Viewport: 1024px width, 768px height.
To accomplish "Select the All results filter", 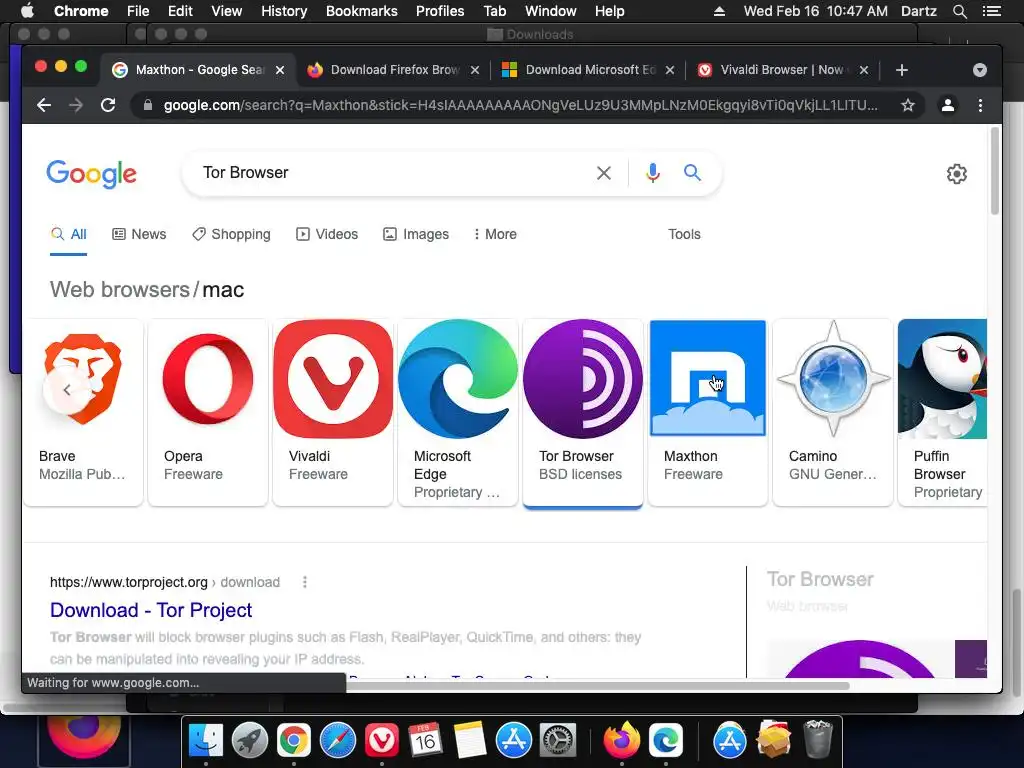I will [69, 234].
